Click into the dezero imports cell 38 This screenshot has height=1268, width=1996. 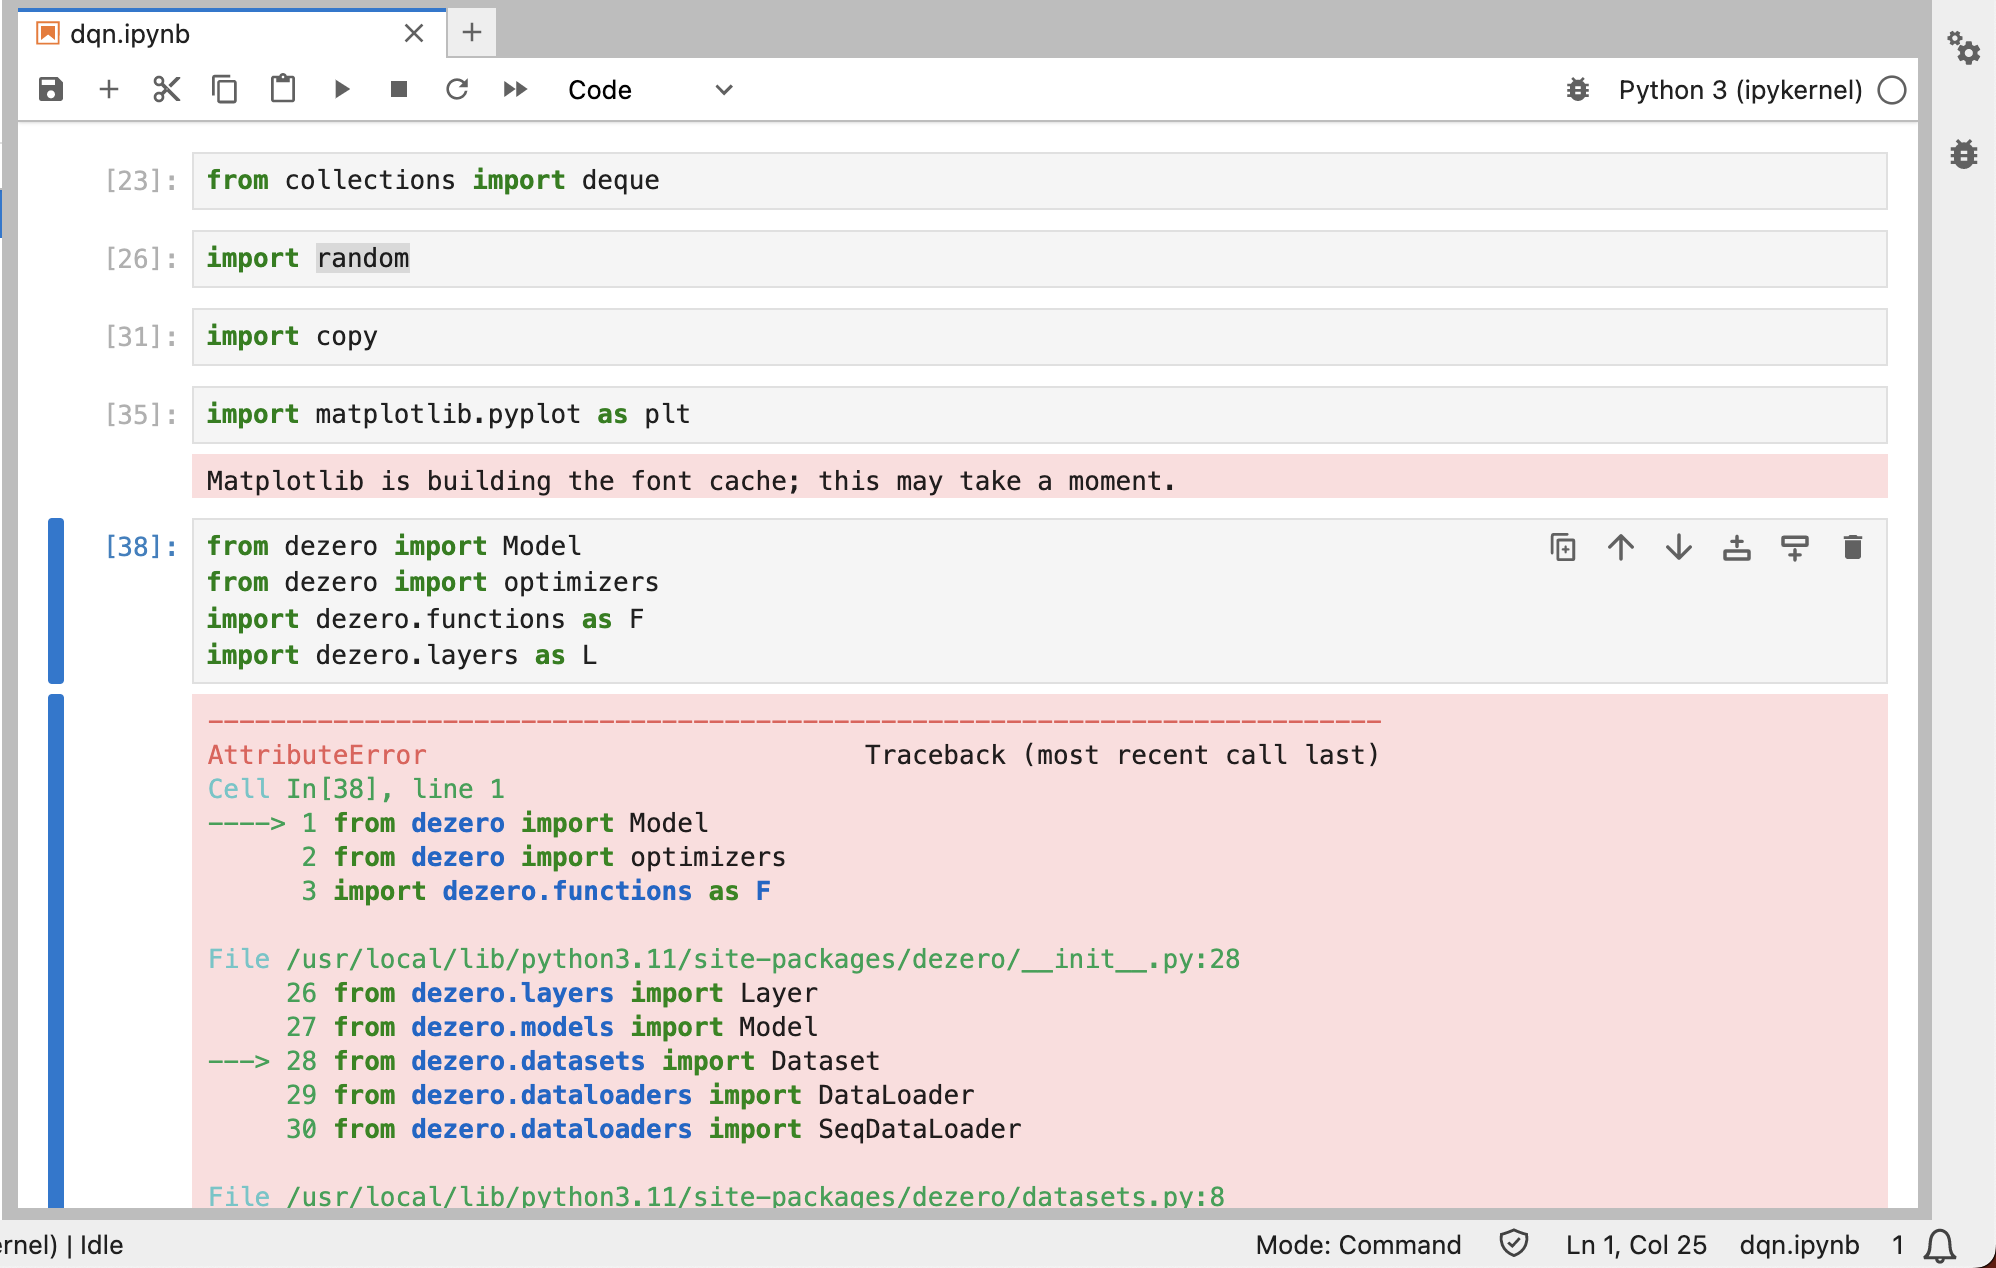(1040, 601)
